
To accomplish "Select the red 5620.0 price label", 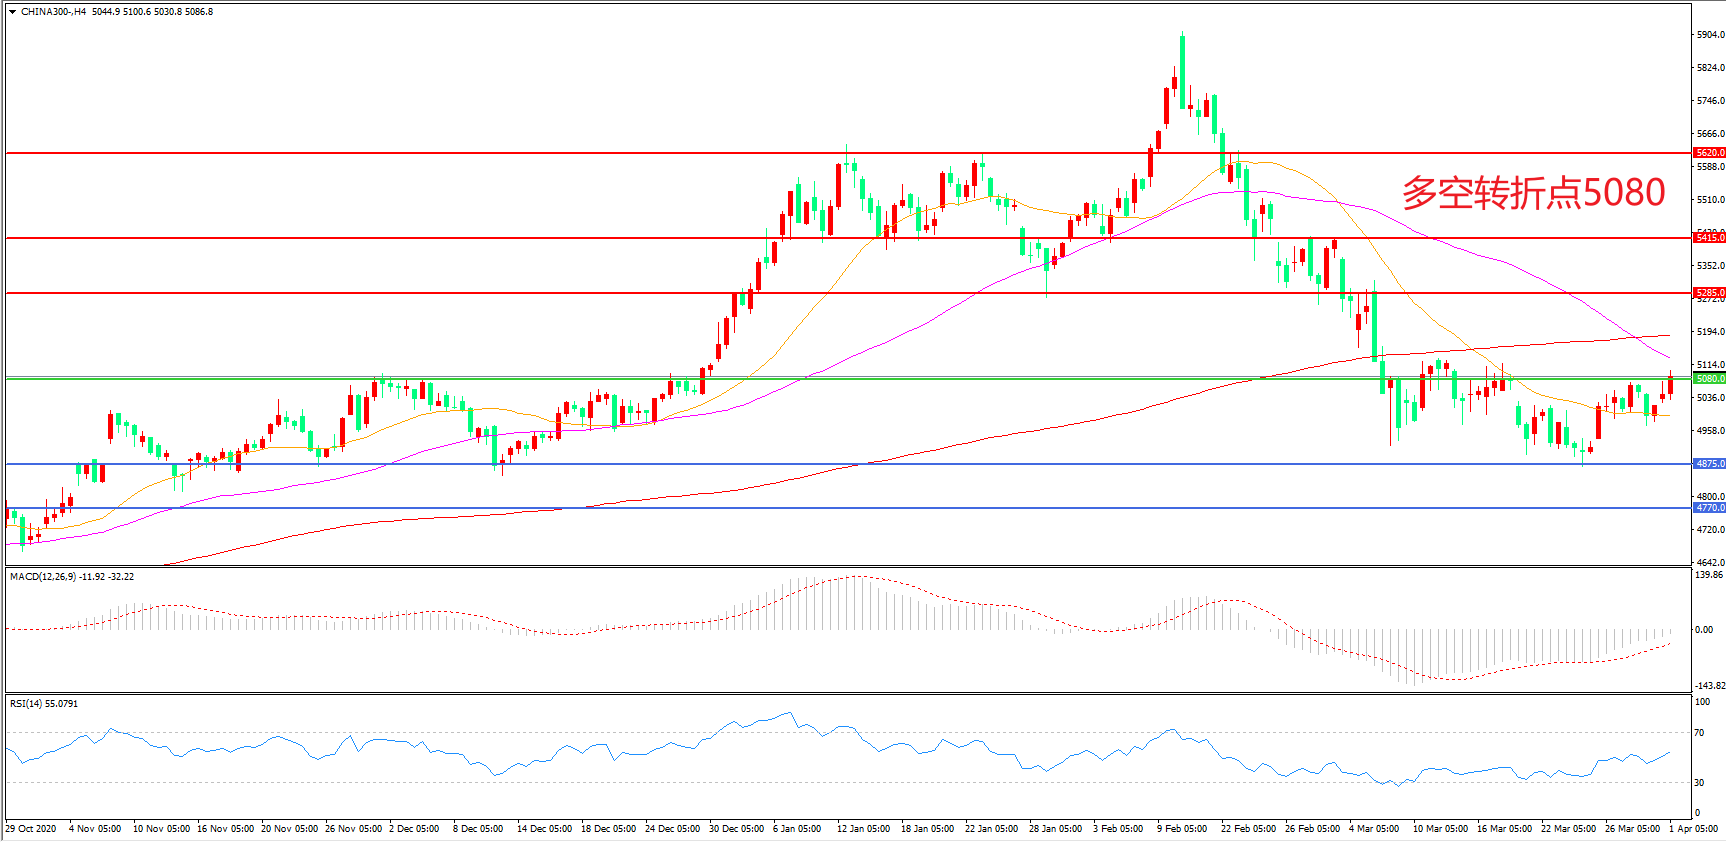I will 1709,153.
